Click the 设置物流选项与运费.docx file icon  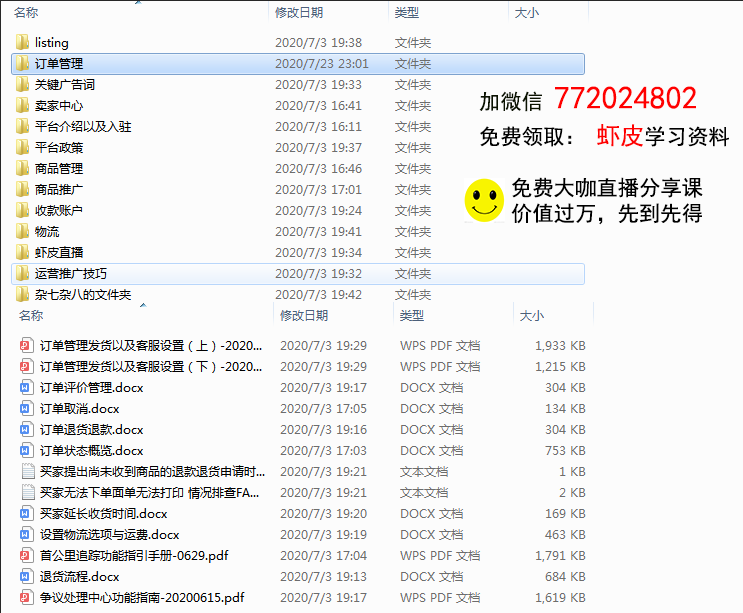coord(27,534)
